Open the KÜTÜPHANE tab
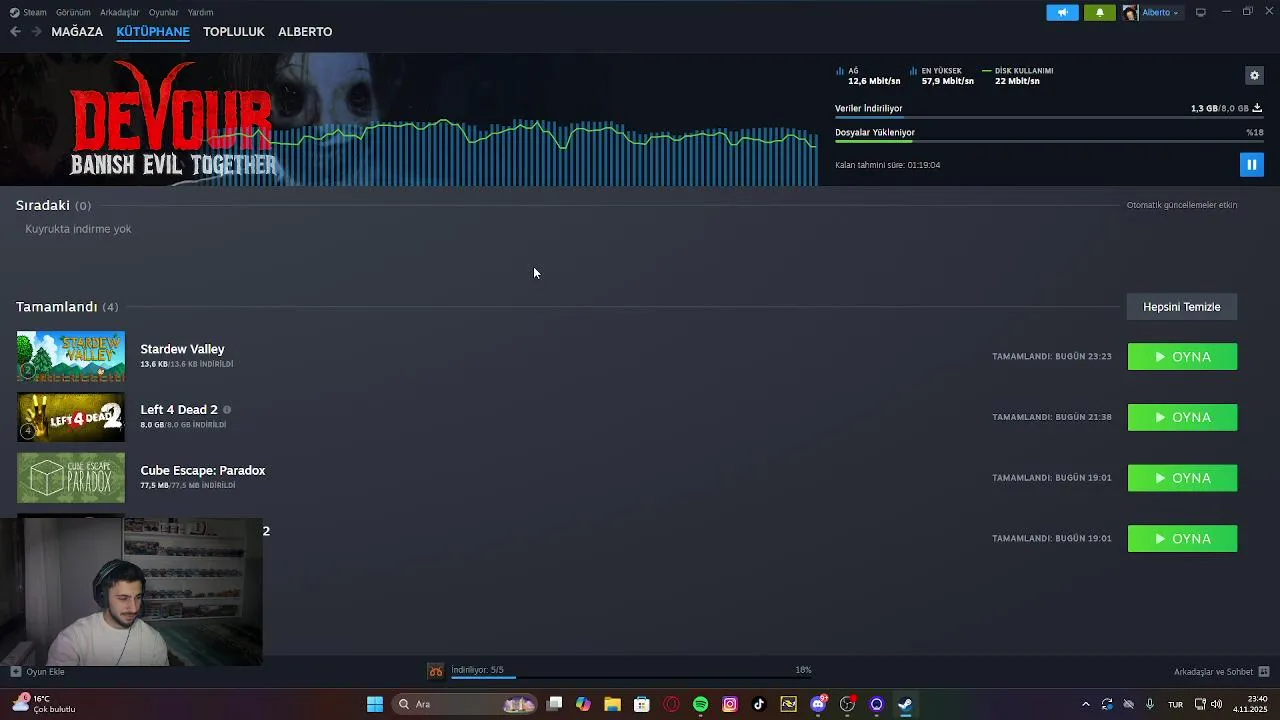This screenshot has height=720, width=1280. click(153, 32)
